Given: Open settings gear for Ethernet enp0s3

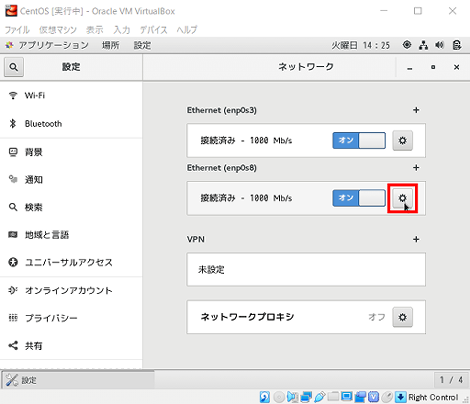Looking at the screenshot, I should (x=402, y=140).
